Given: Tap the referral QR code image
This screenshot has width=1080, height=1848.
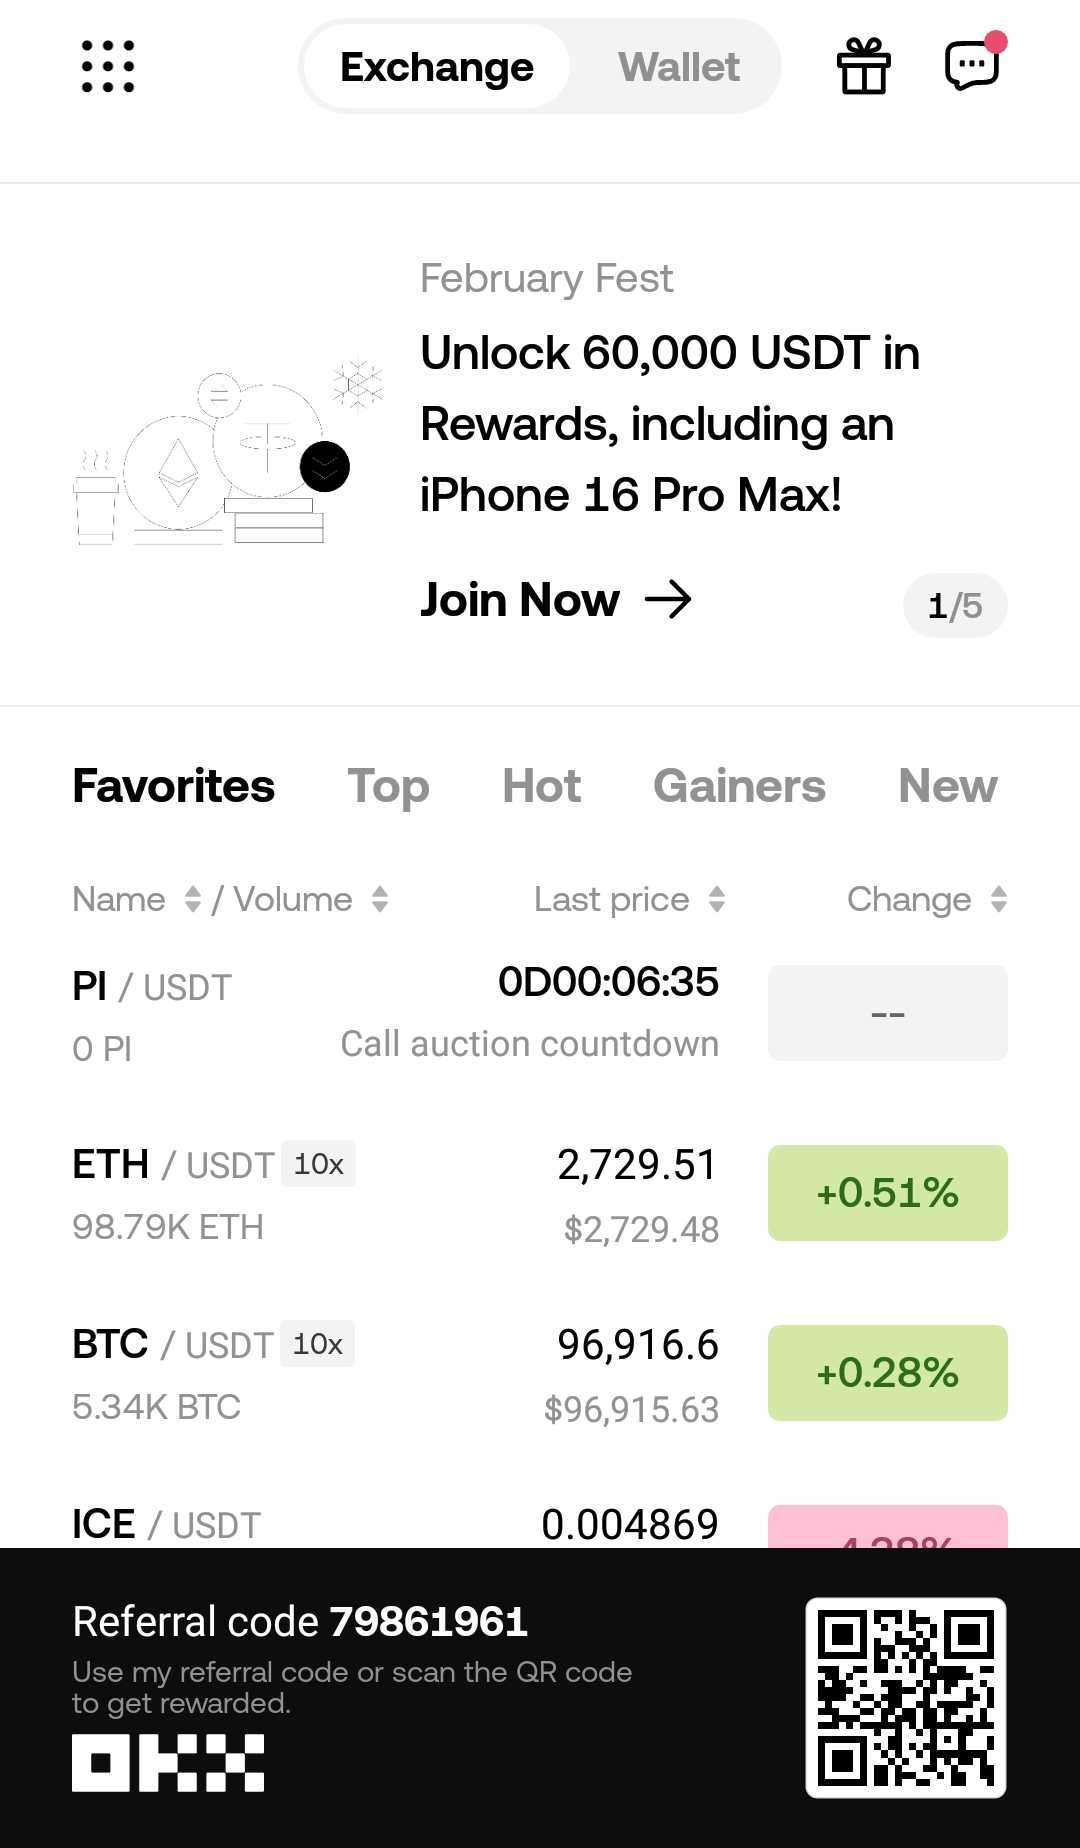Looking at the screenshot, I should pyautogui.click(x=906, y=1697).
